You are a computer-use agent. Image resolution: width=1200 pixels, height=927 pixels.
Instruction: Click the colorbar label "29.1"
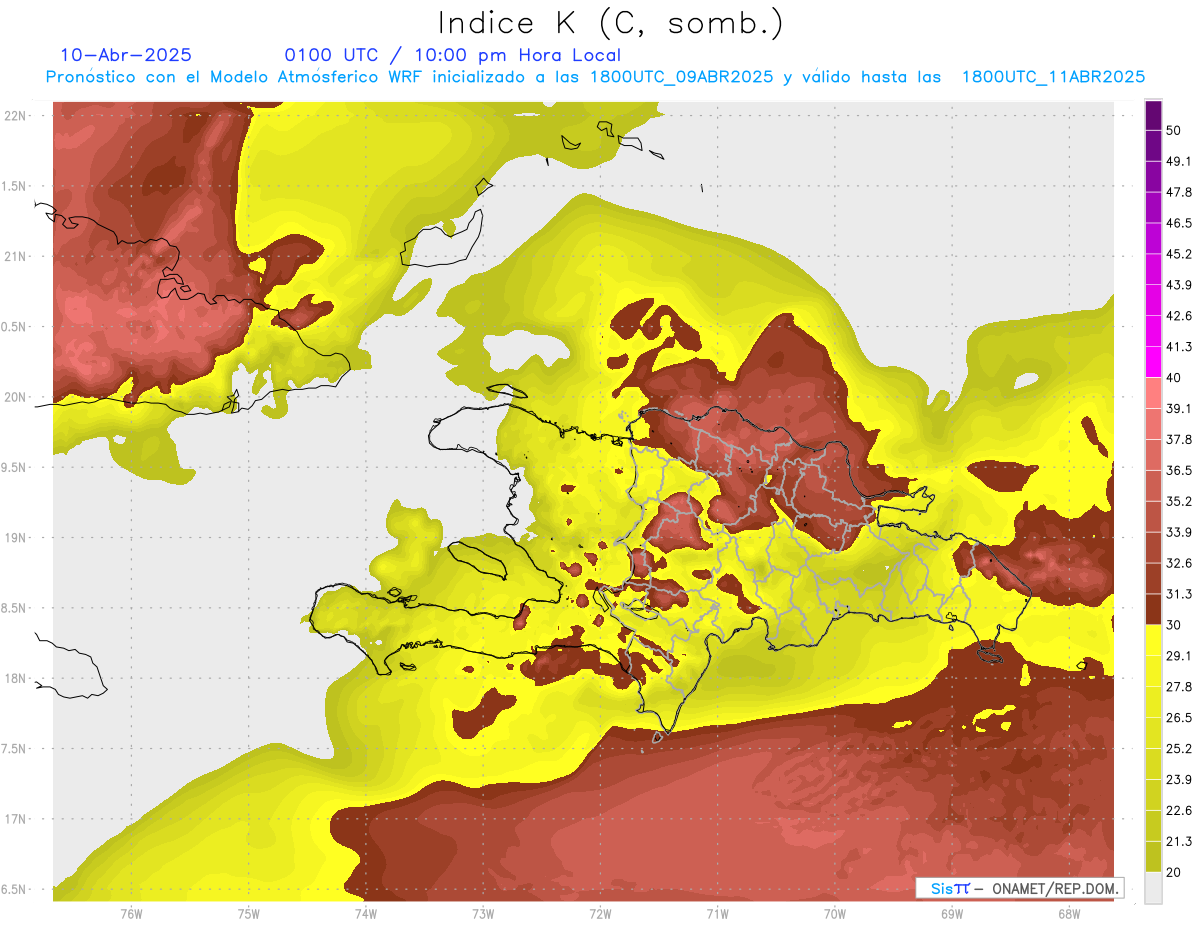pyautogui.click(x=1179, y=656)
